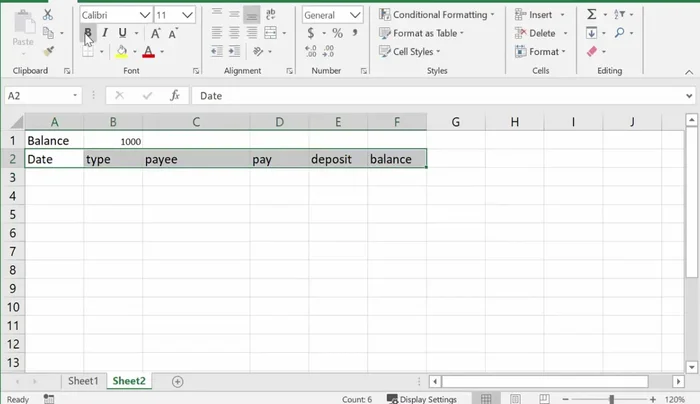
Task: Click the Insert Function fx icon
Action: (175, 95)
